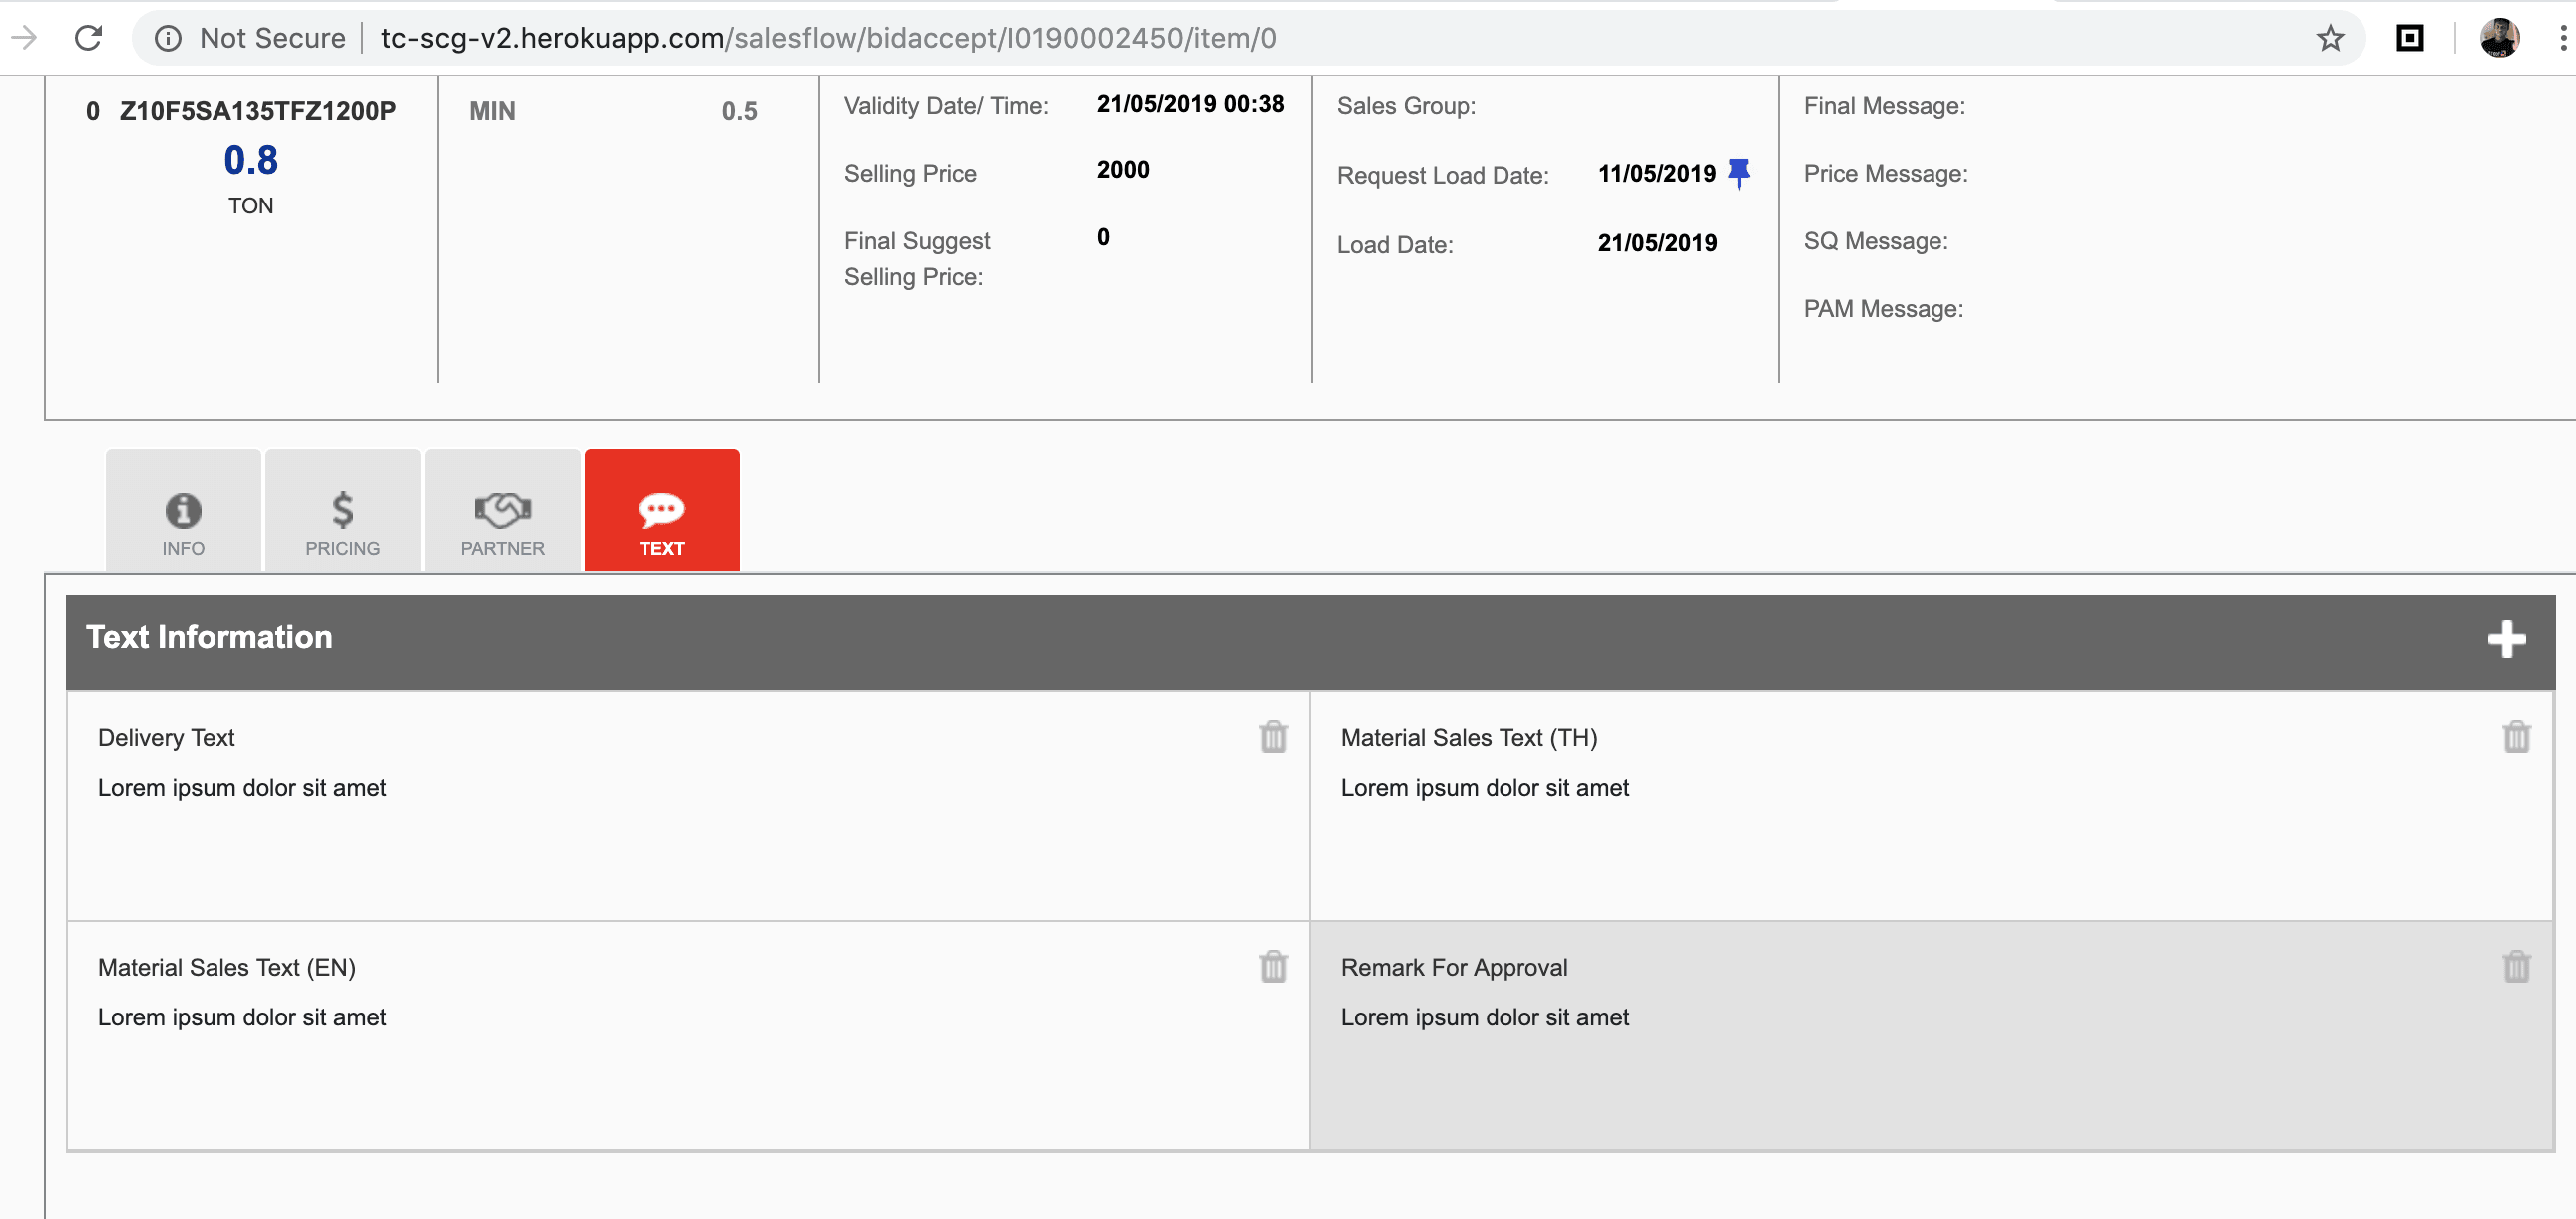
Task: Reload the page in browser
Action: click(x=88, y=38)
